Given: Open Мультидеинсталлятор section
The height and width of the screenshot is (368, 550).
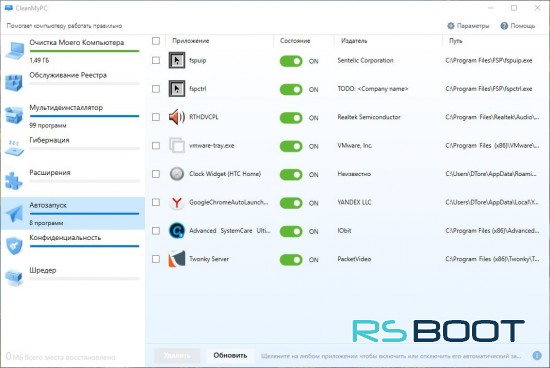Looking at the screenshot, I should coord(73,116).
